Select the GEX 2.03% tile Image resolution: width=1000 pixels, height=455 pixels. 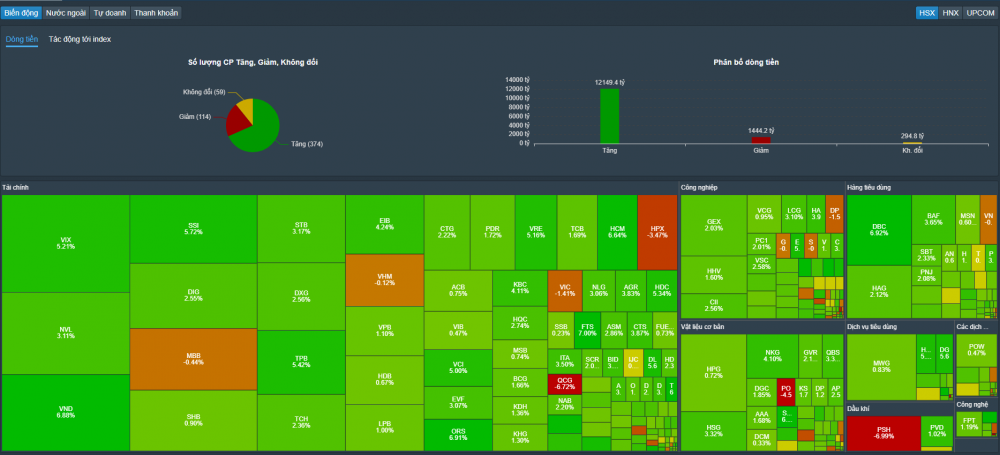[714, 225]
